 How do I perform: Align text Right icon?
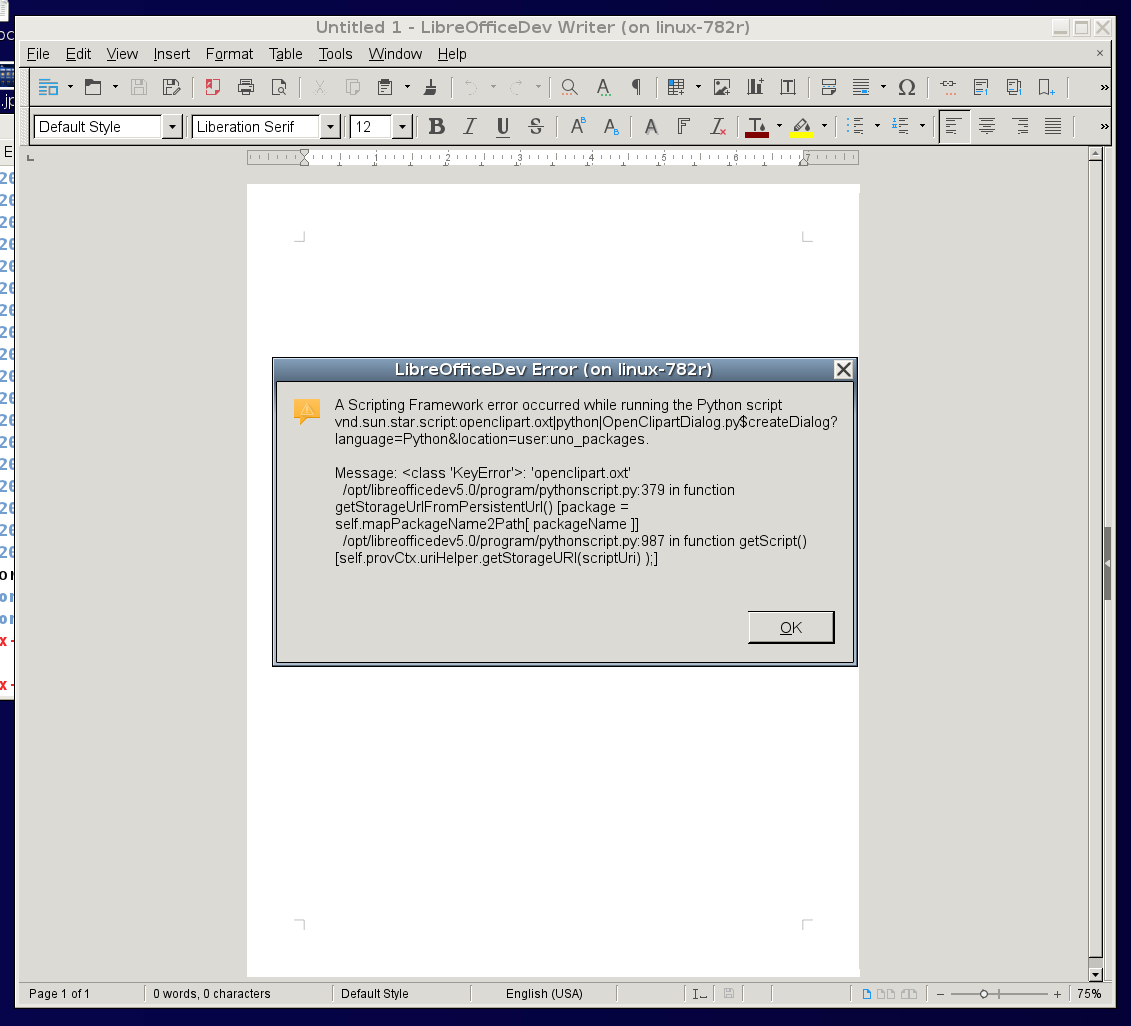1020,126
